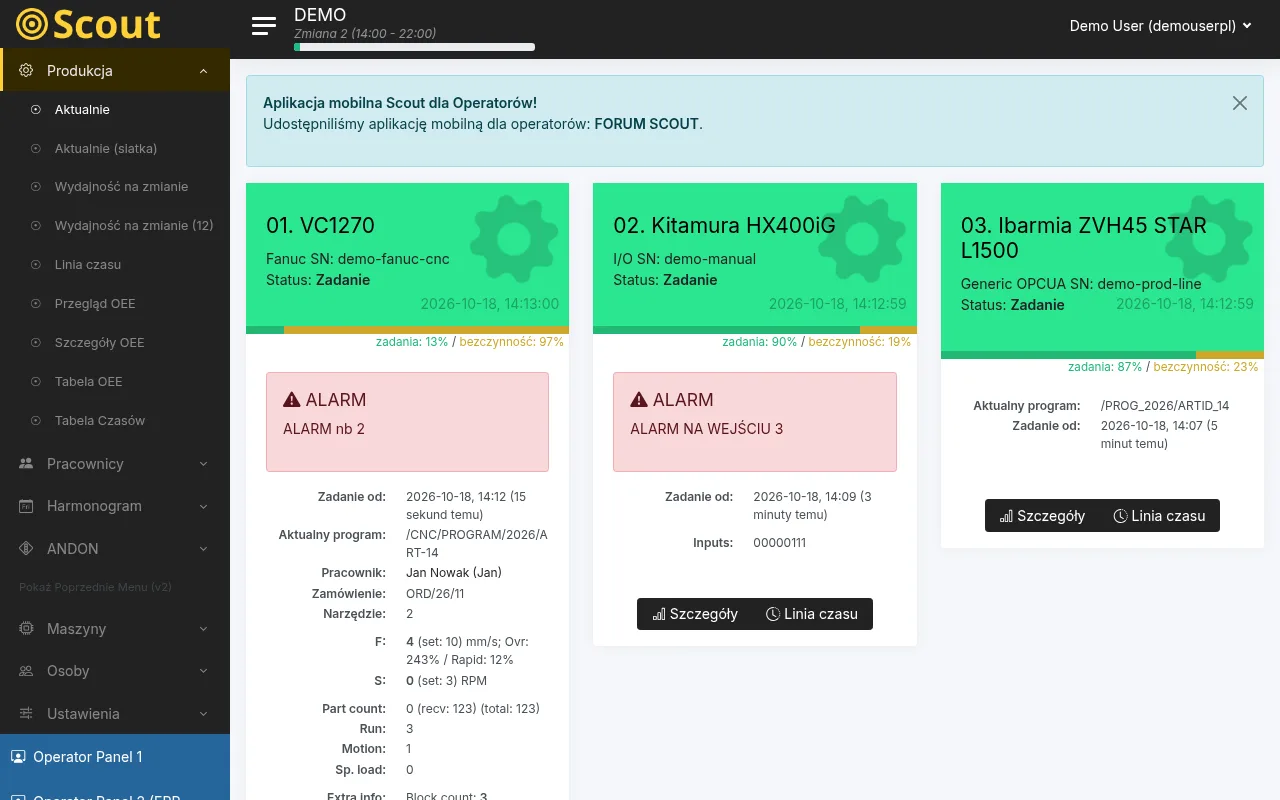
Task: Click the Kitamura zadania/bezczynność progress bar
Action: point(755,330)
